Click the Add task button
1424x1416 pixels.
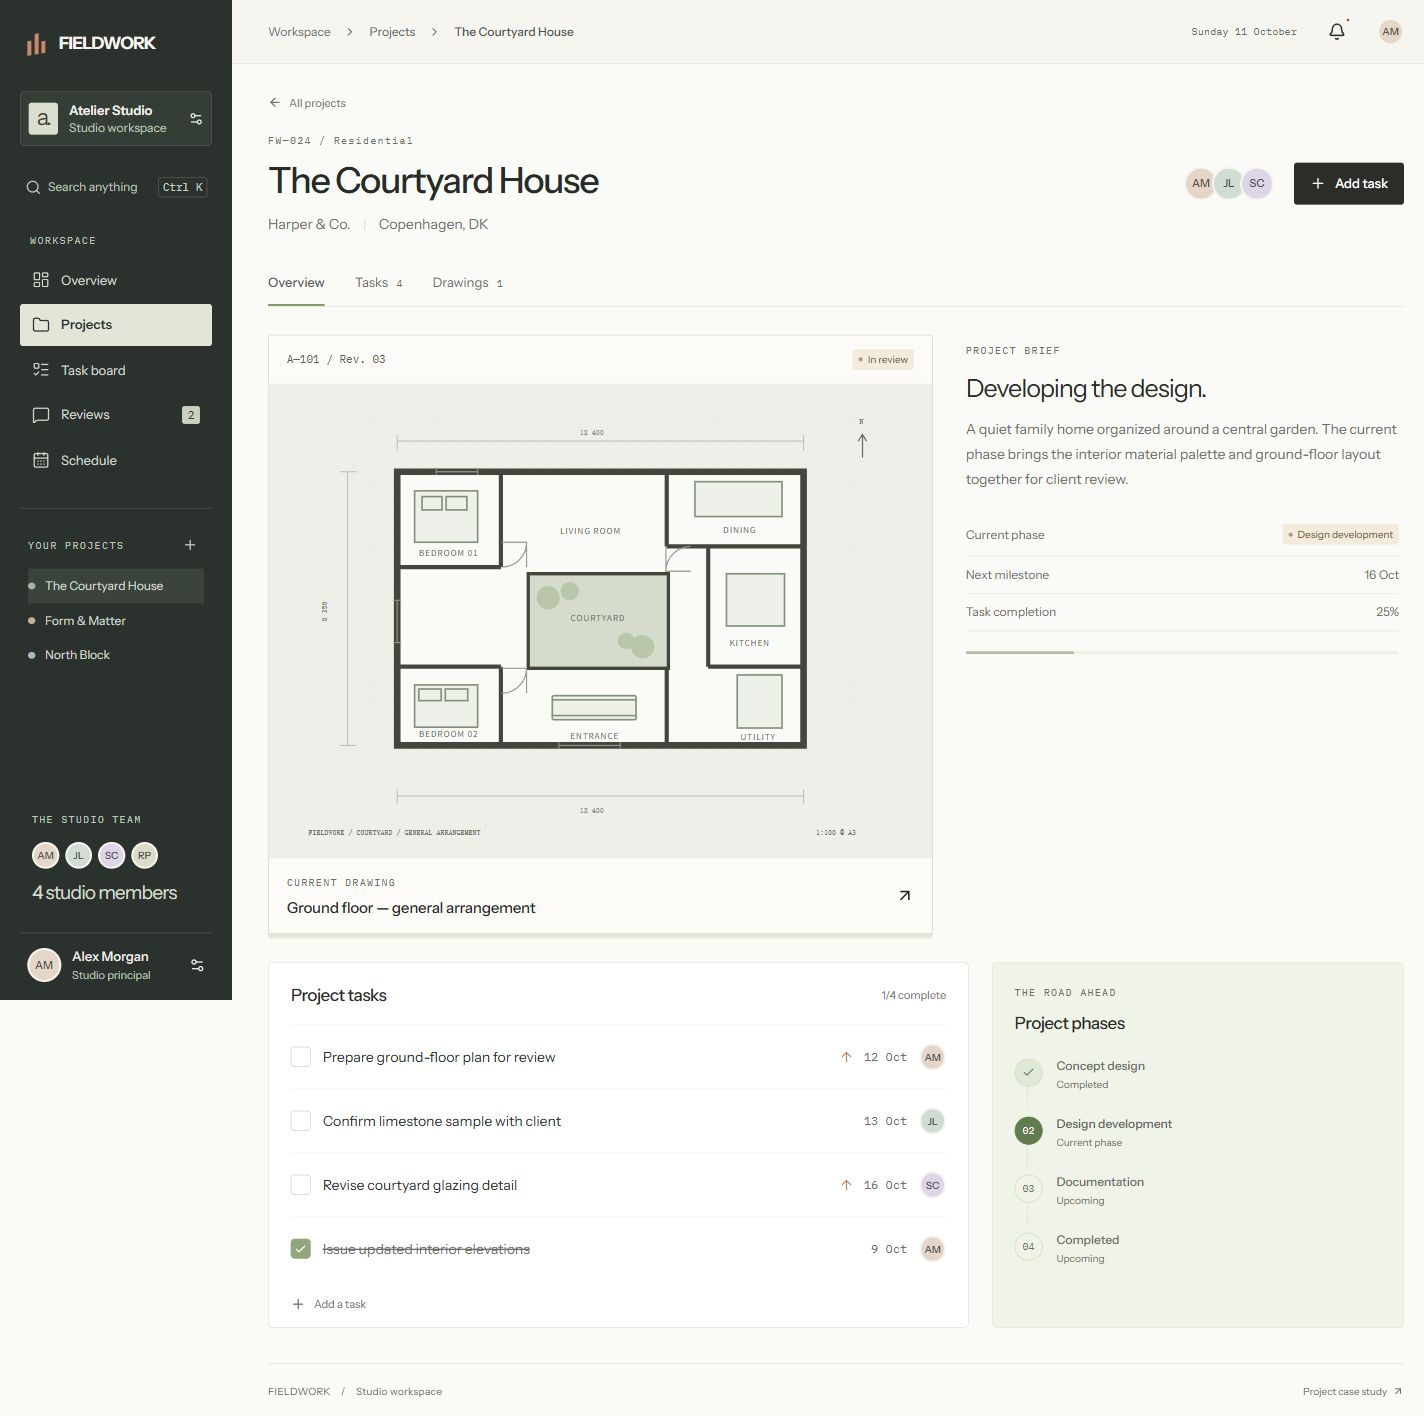point(1348,184)
